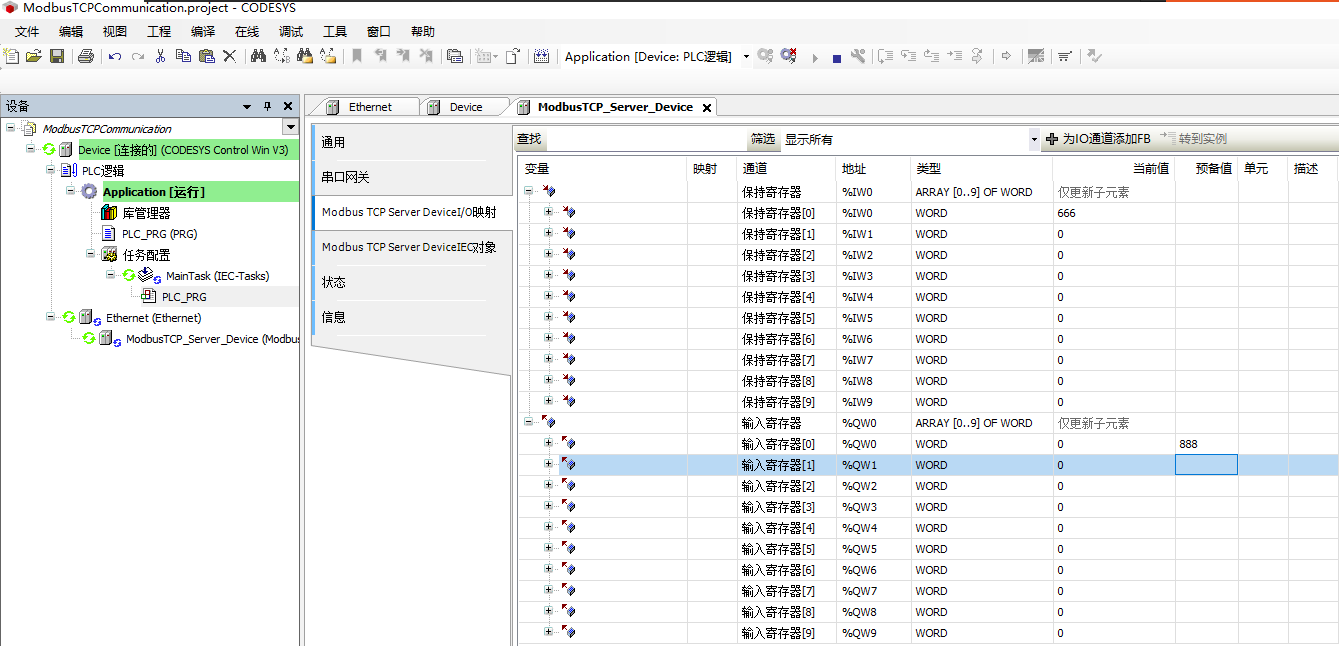Click the wrench debug icon in toolbar
This screenshot has width=1339, height=646.
(x=858, y=56)
